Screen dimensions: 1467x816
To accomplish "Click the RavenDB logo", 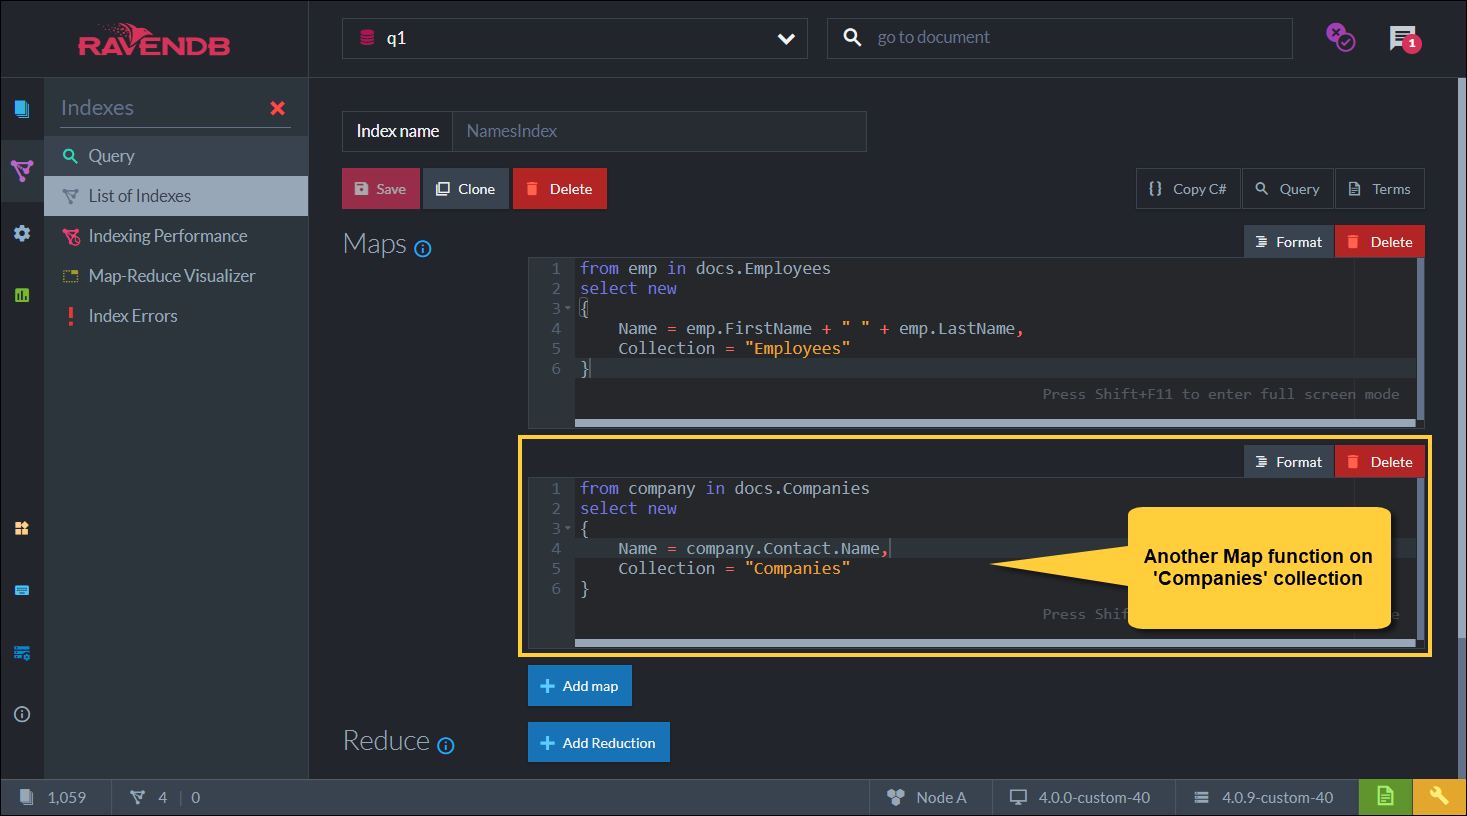I will (x=154, y=40).
